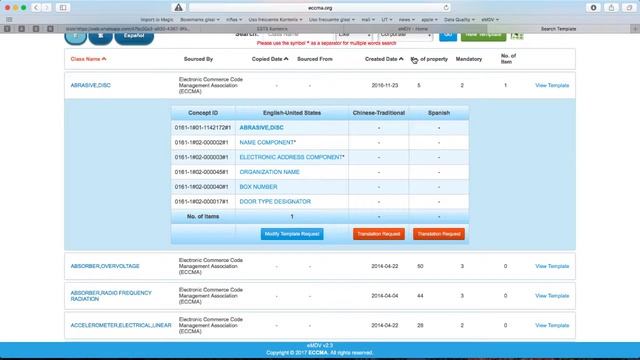Click the Chinese-Traditional column header
The image size is (640, 360).
click(x=379, y=113)
